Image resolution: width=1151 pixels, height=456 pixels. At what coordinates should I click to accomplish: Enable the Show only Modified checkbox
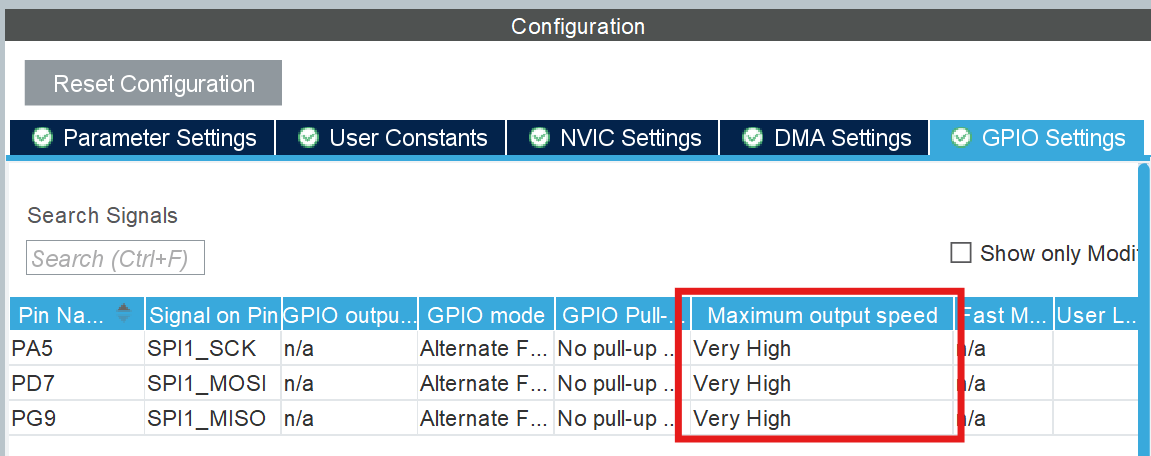[x=961, y=253]
